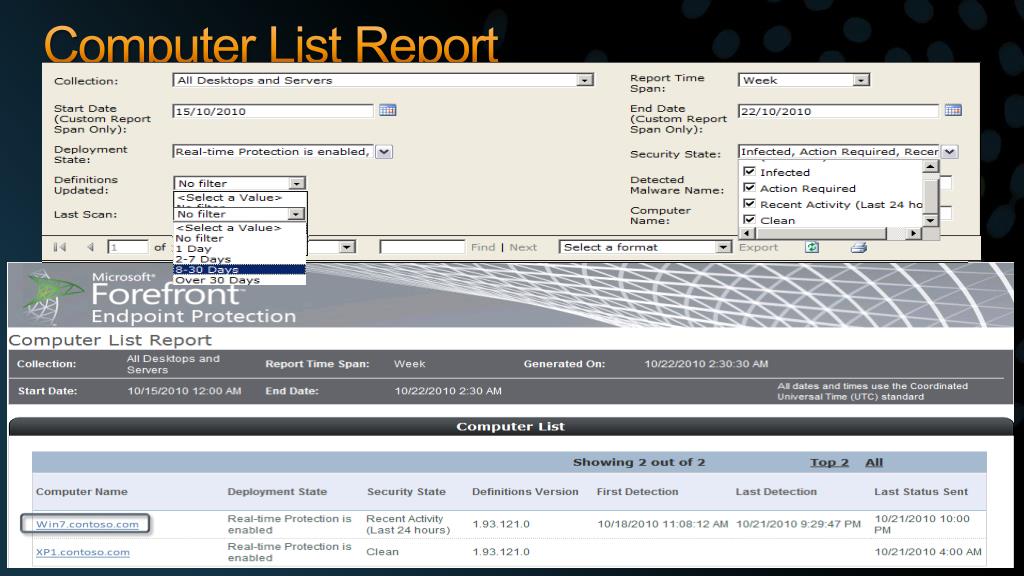Click the Deployment State column header

(x=277, y=491)
